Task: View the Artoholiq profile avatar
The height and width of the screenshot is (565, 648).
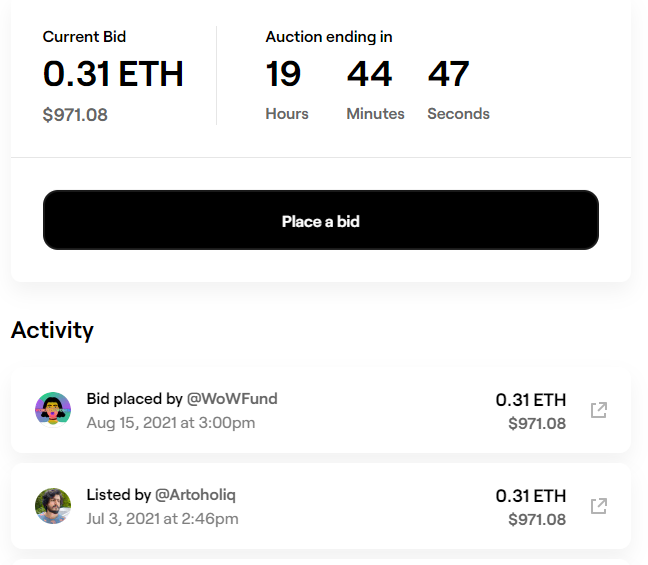Action: tap(53, 506)
